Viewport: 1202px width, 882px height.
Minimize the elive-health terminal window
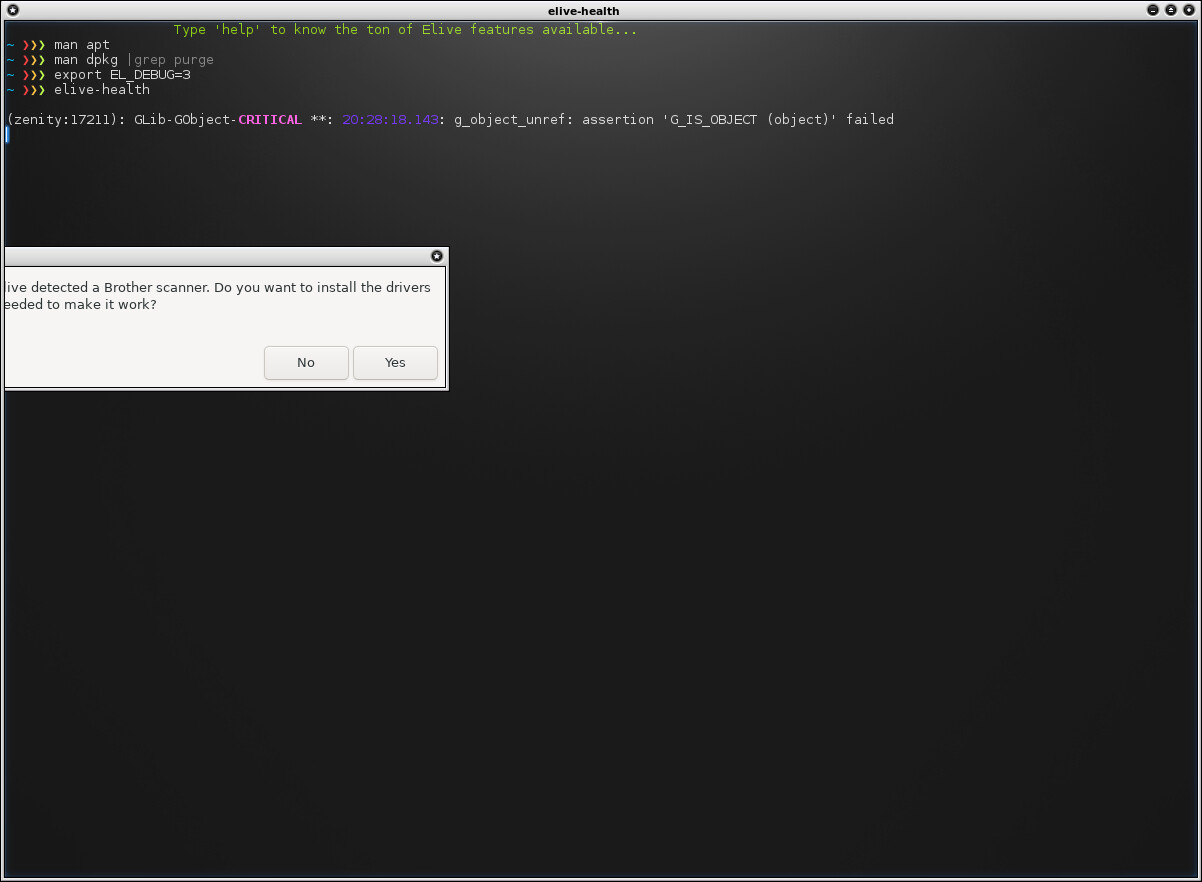1153,10
